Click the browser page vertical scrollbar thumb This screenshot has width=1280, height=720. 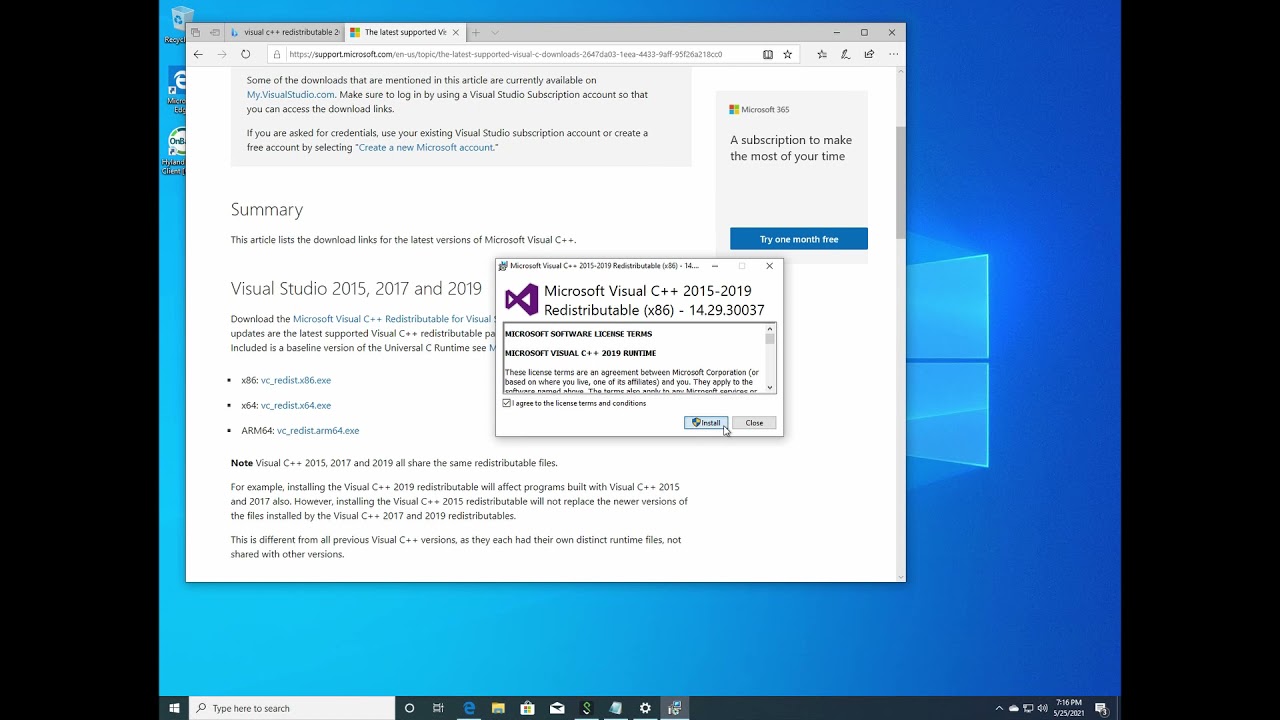click(x=900, y=183)
